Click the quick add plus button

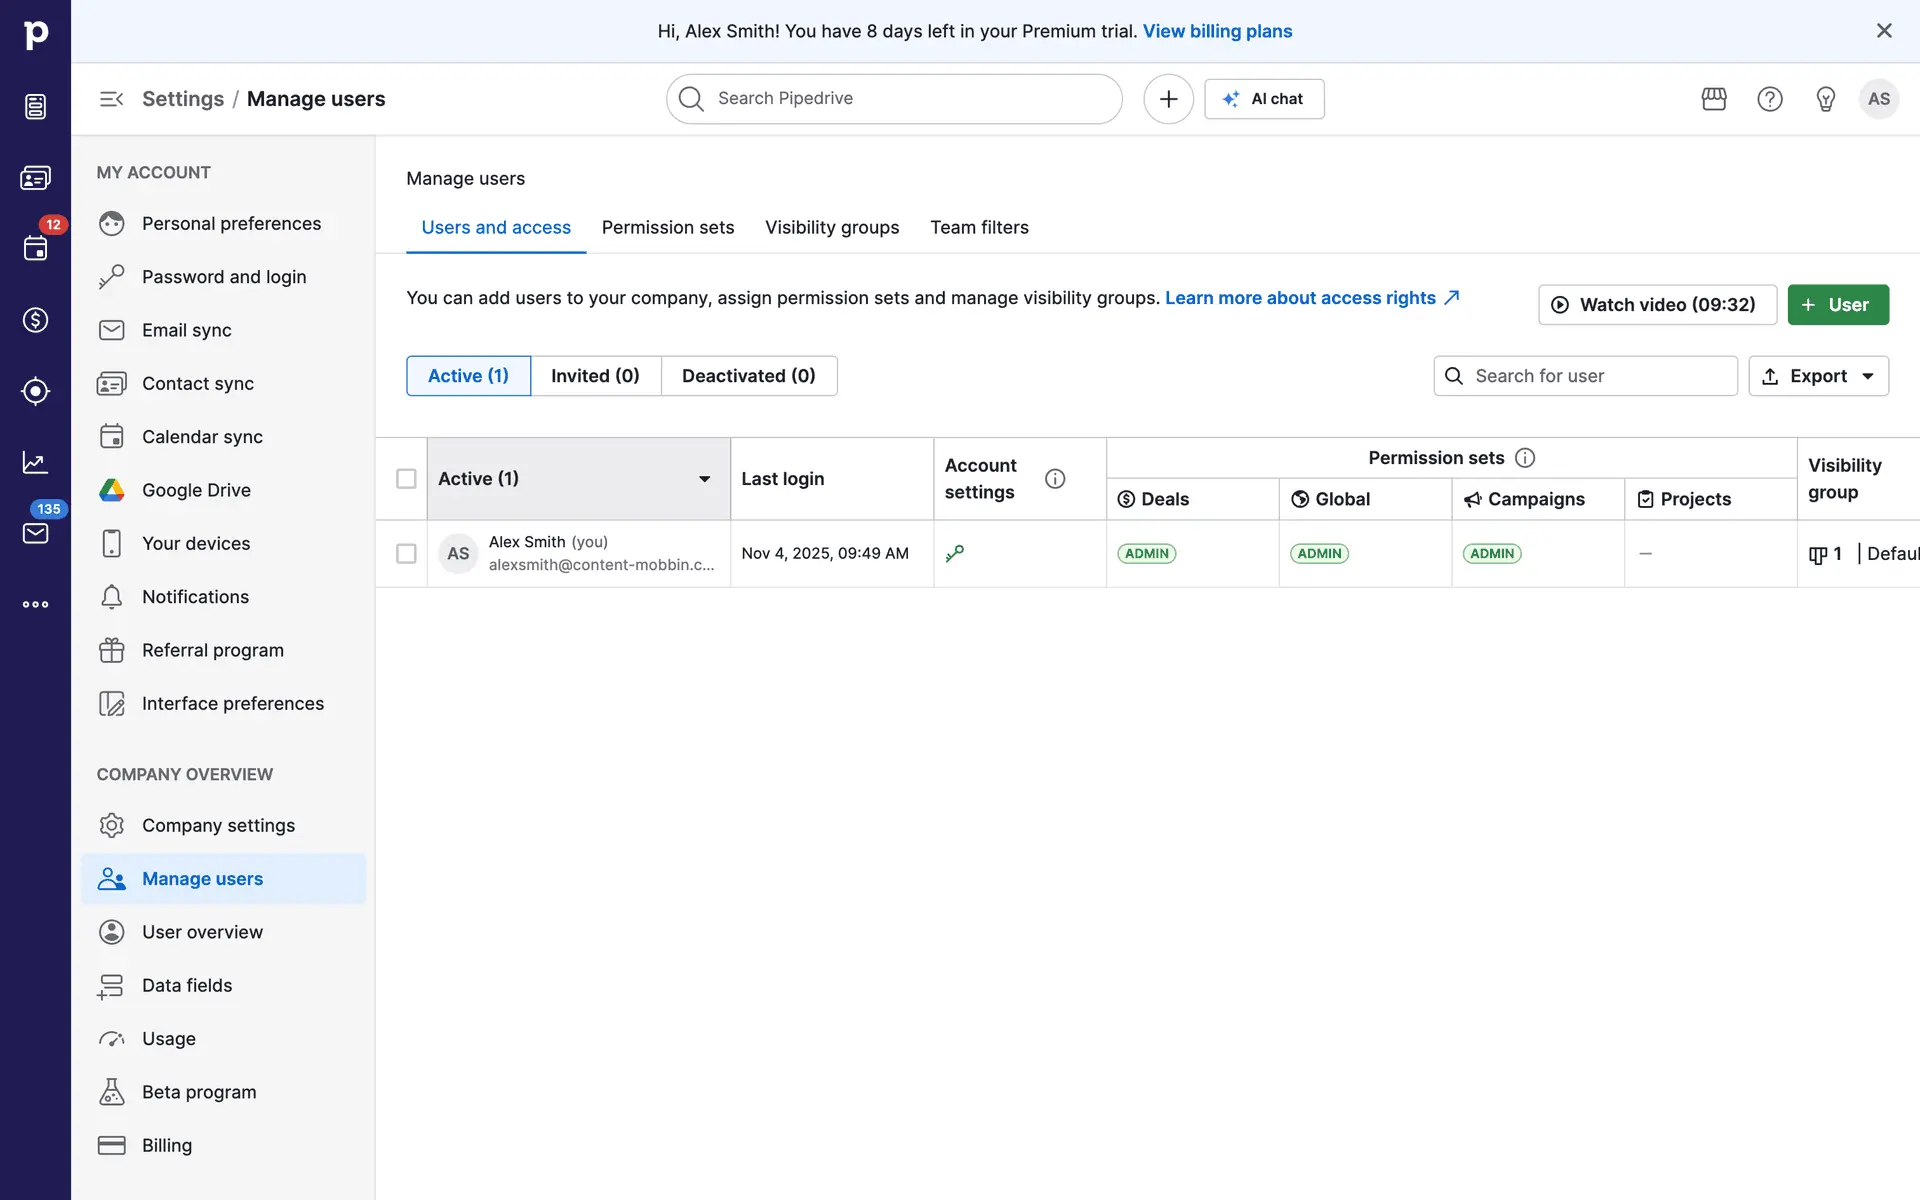tap(1168, 99)
